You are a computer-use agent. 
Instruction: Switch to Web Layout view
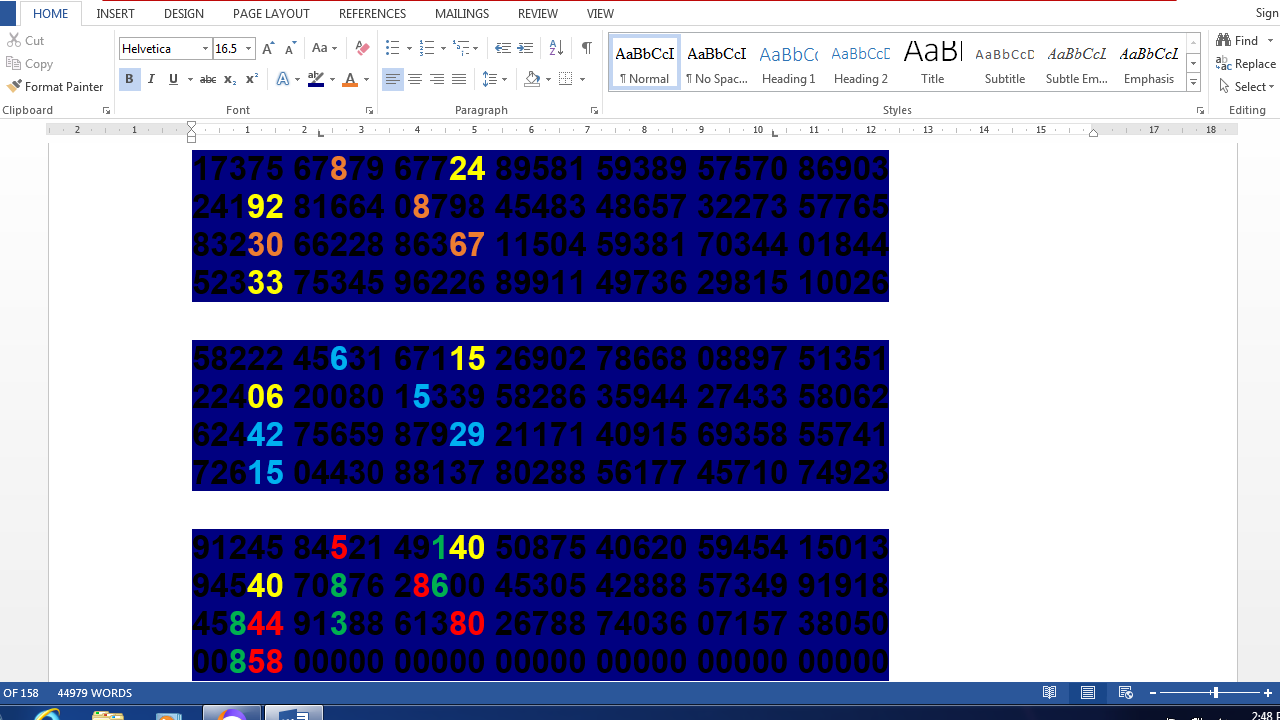tap(1126, 693)
